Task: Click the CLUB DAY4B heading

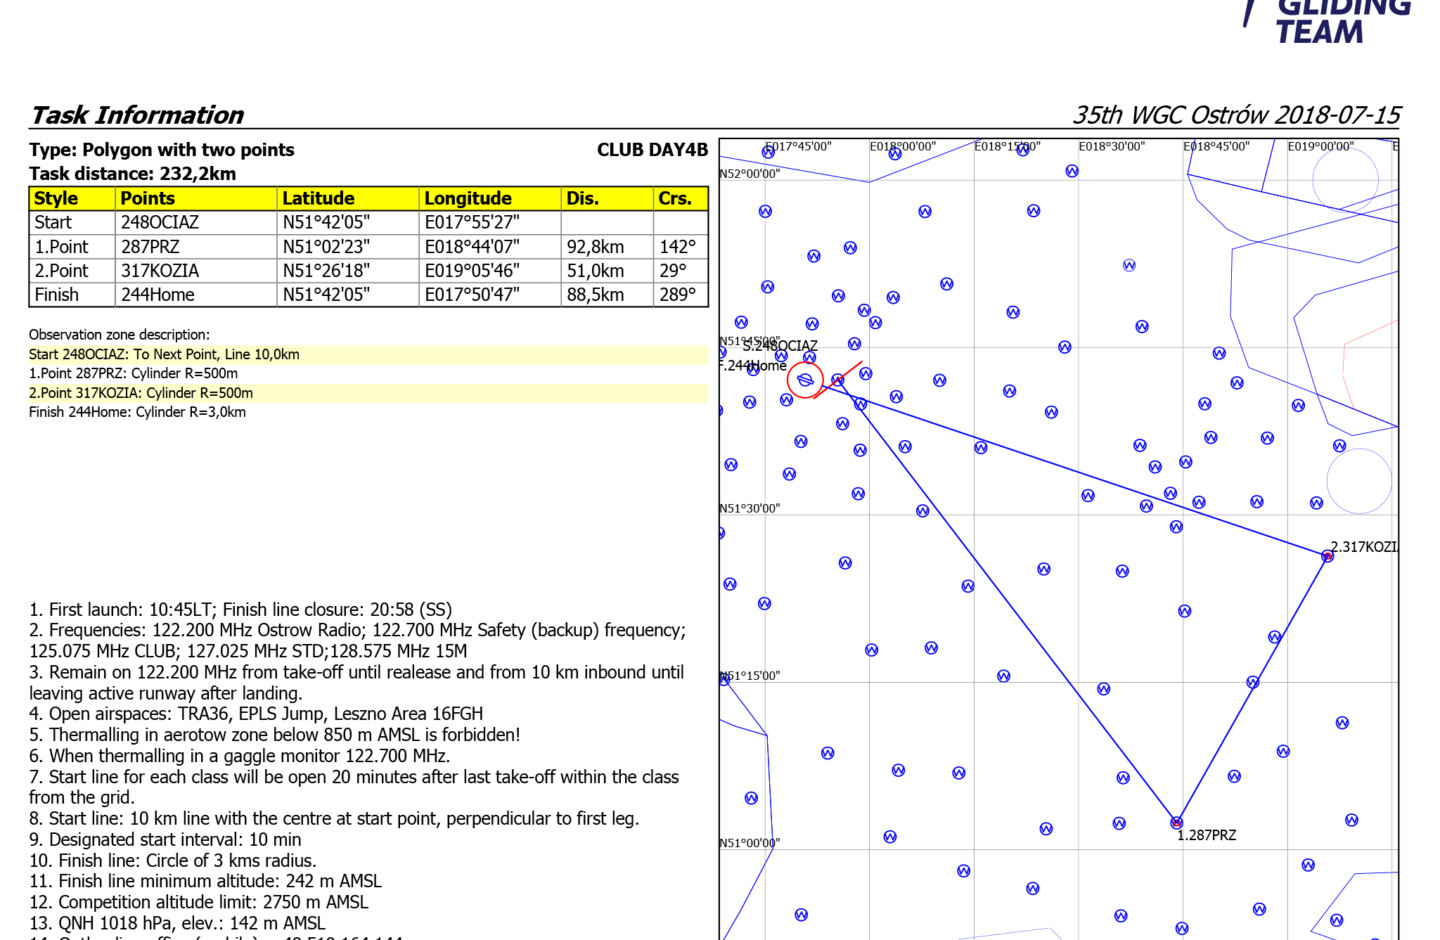Action: [652, 150]
